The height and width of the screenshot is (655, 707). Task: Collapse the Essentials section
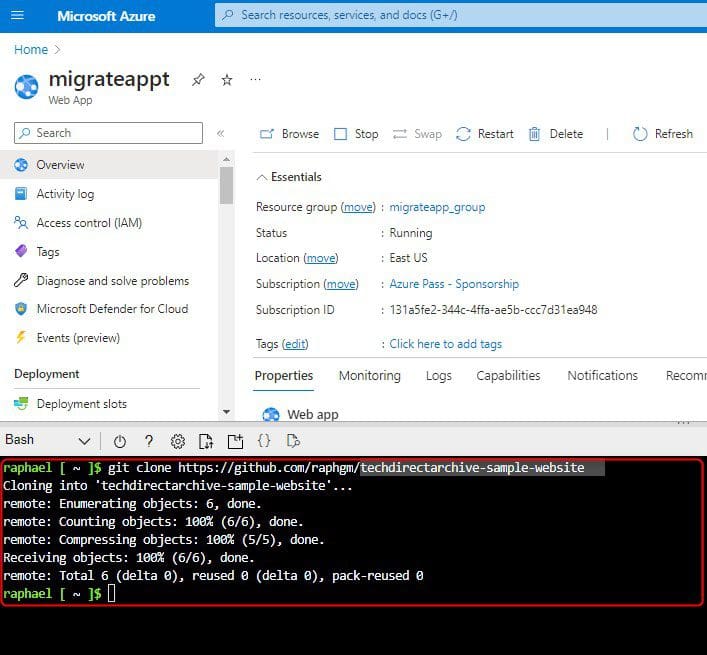pyautogui.click(x=289, y=177)
